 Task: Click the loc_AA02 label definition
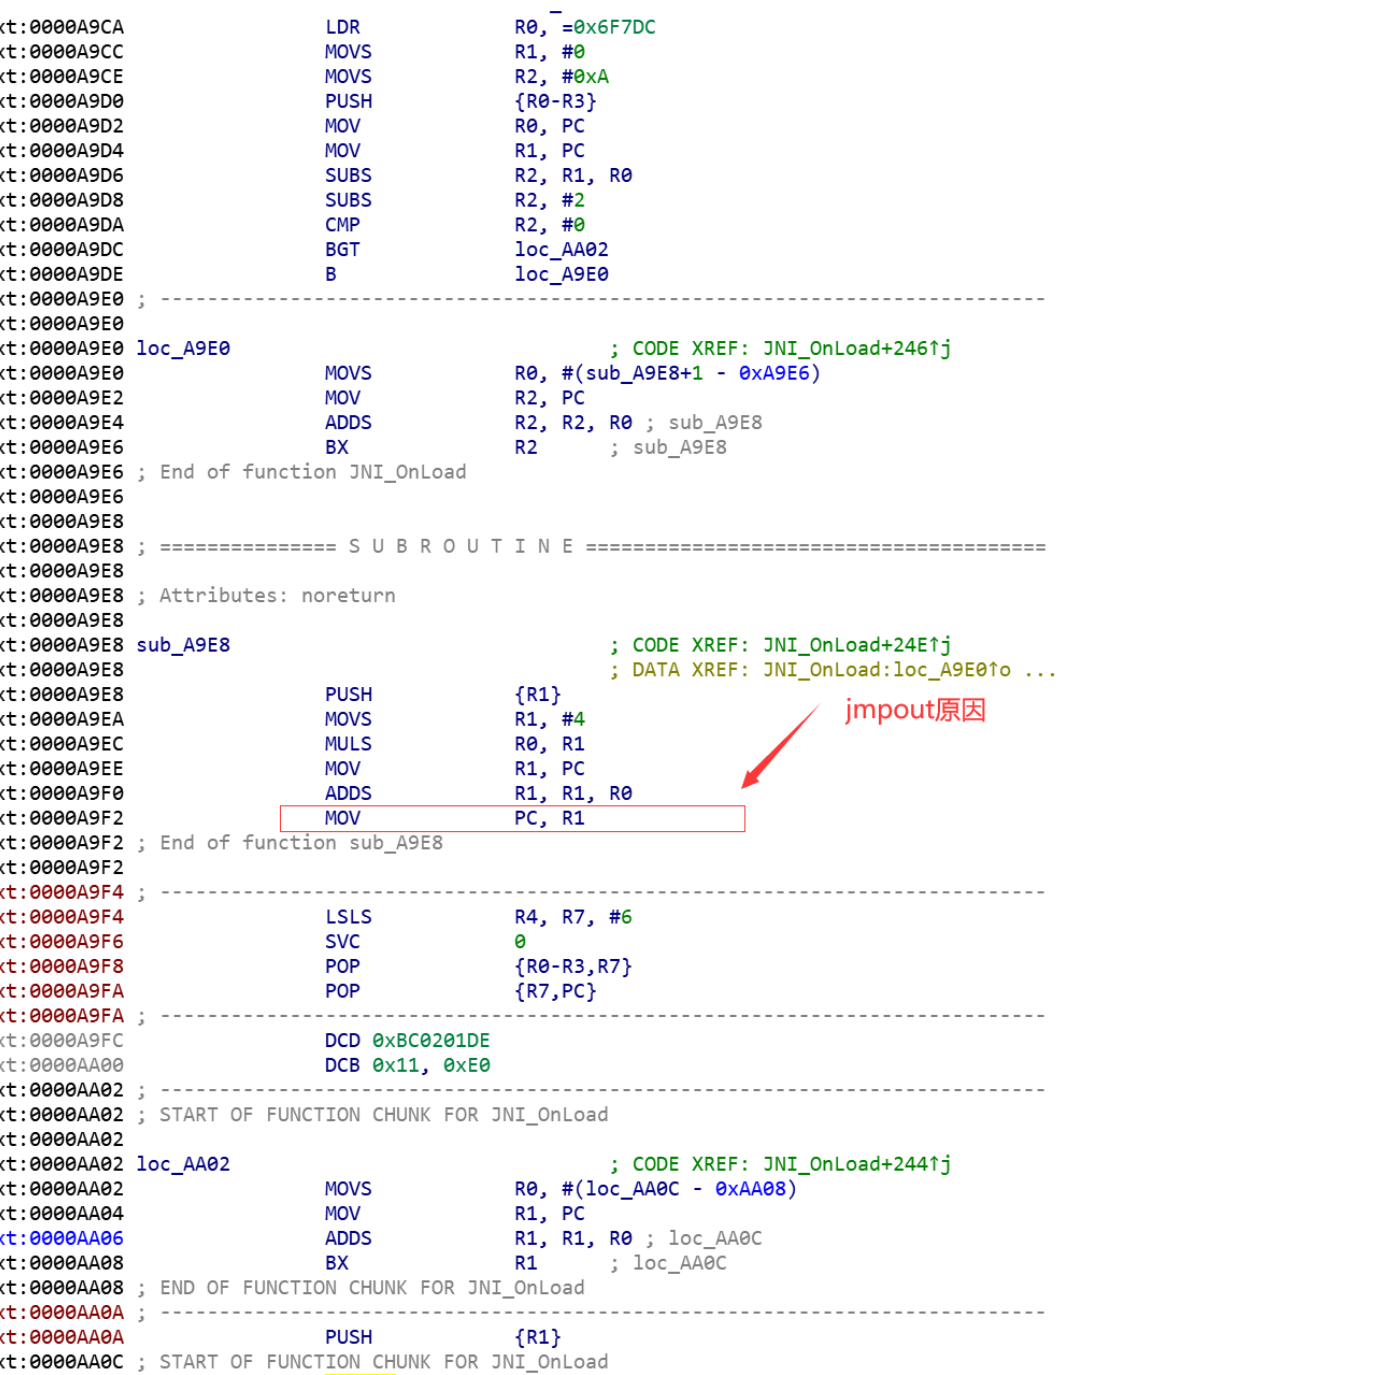183,1164
